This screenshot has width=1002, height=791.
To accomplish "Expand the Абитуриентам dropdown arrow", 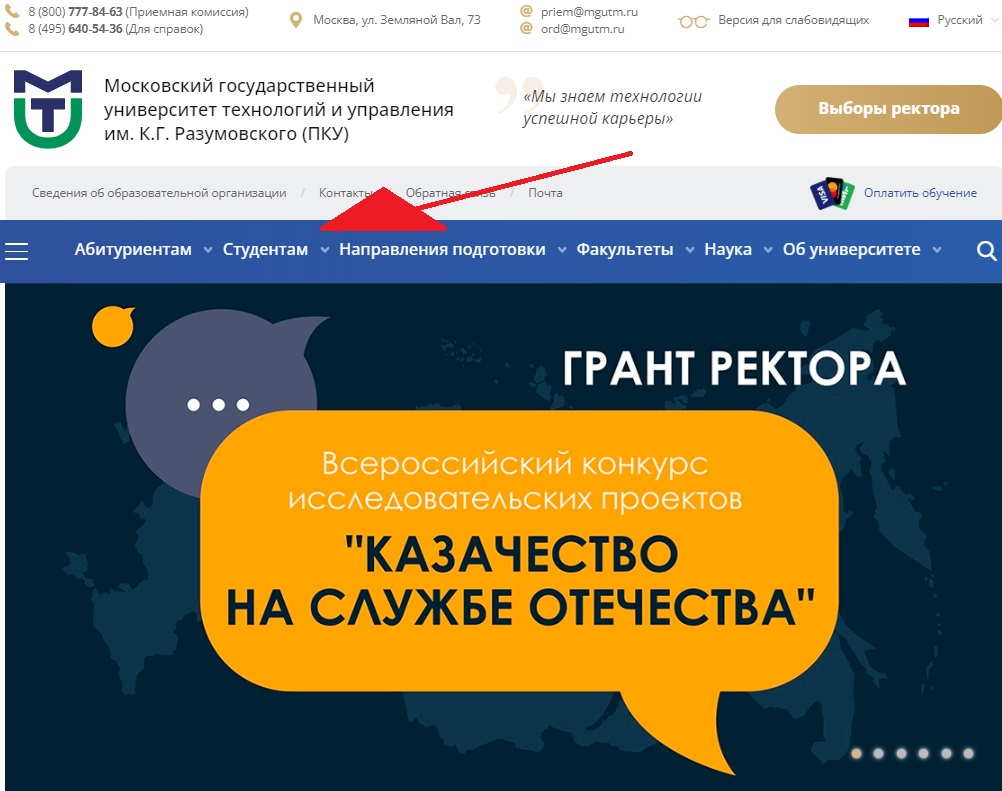I will pyautogui.click(x=207, y=250).
